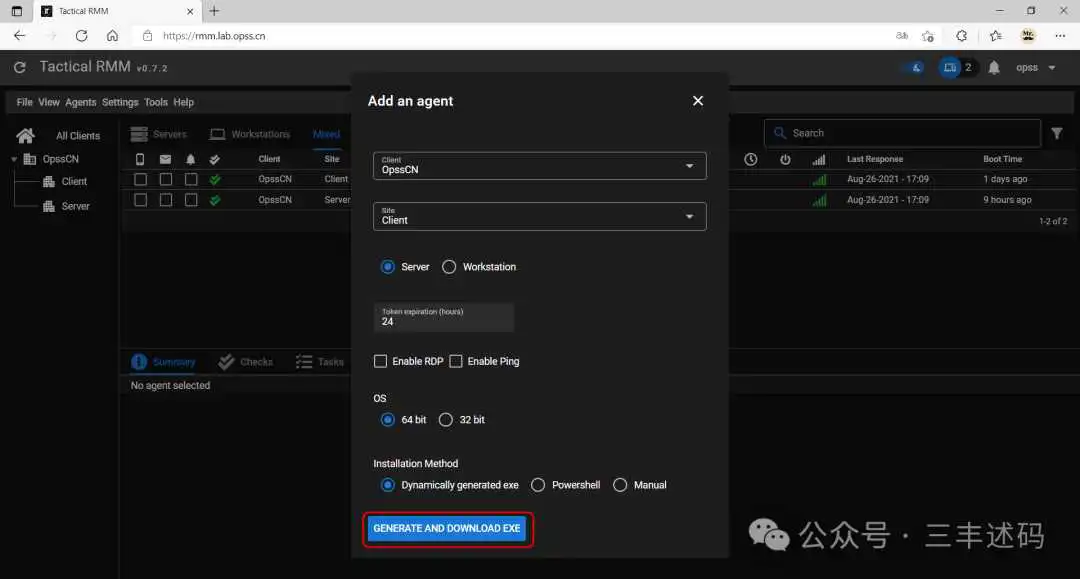This screenshot has width=1080, height=579.
Task: Switch to the Summary tab
Action: 163,361
